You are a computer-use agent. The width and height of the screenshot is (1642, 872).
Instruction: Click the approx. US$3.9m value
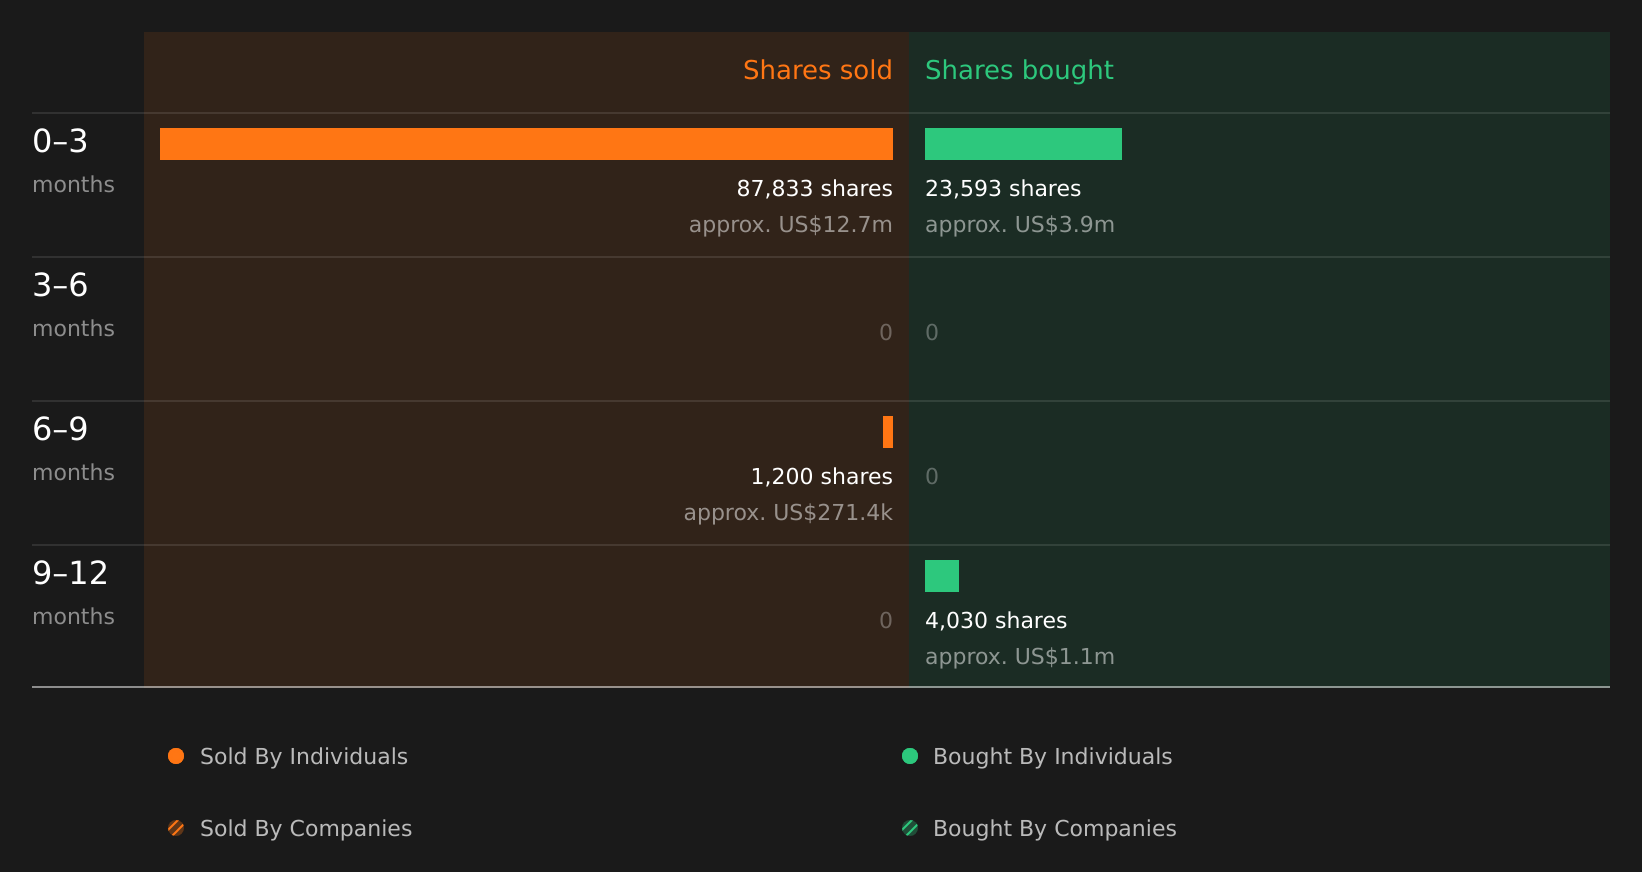(x=1020, y=225)
